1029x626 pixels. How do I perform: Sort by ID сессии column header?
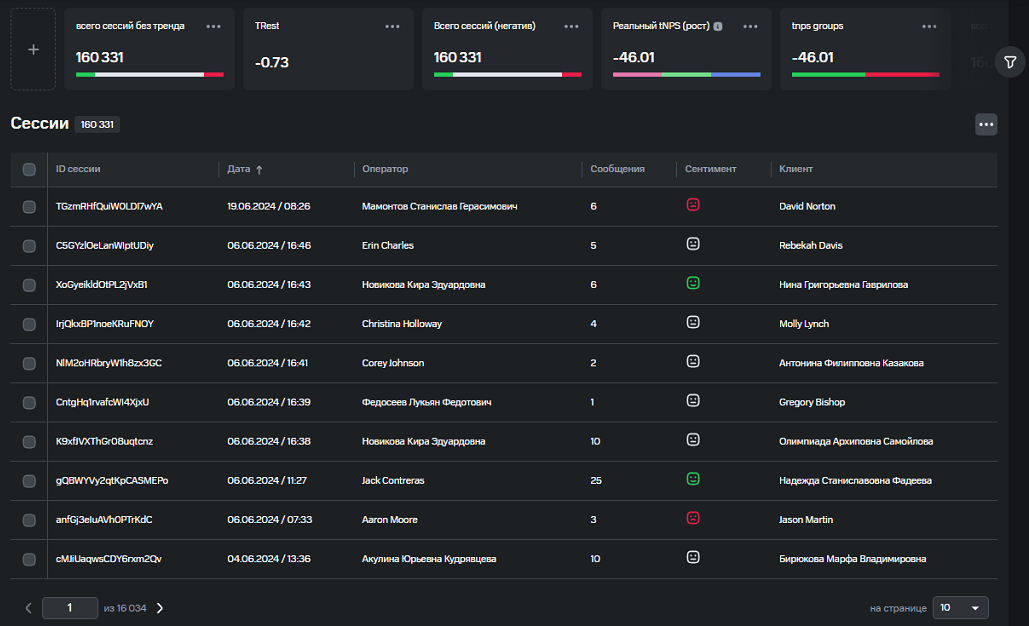78,169
